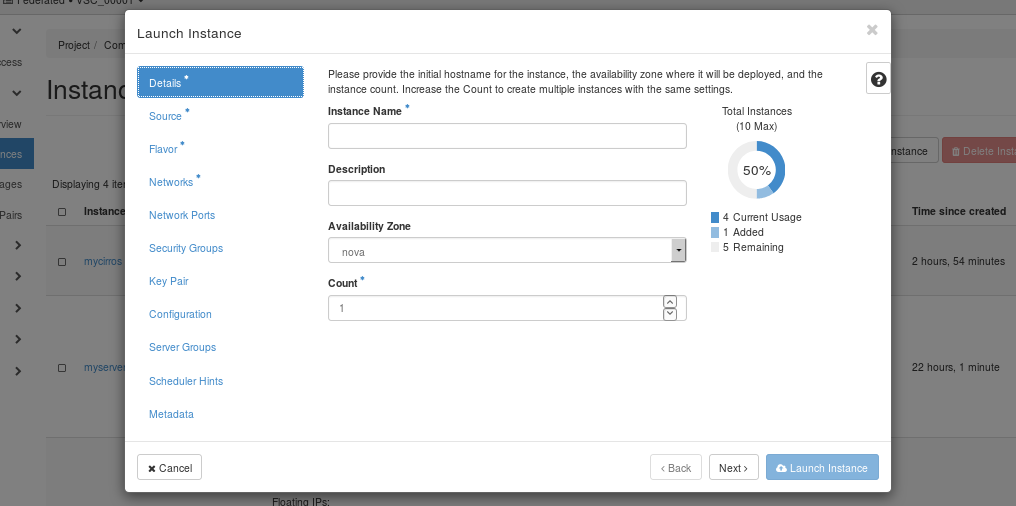The width and height of the screenshot is (1016, 506).
Task: Decrease the Count value with down arrow
Action: (670, 314)
